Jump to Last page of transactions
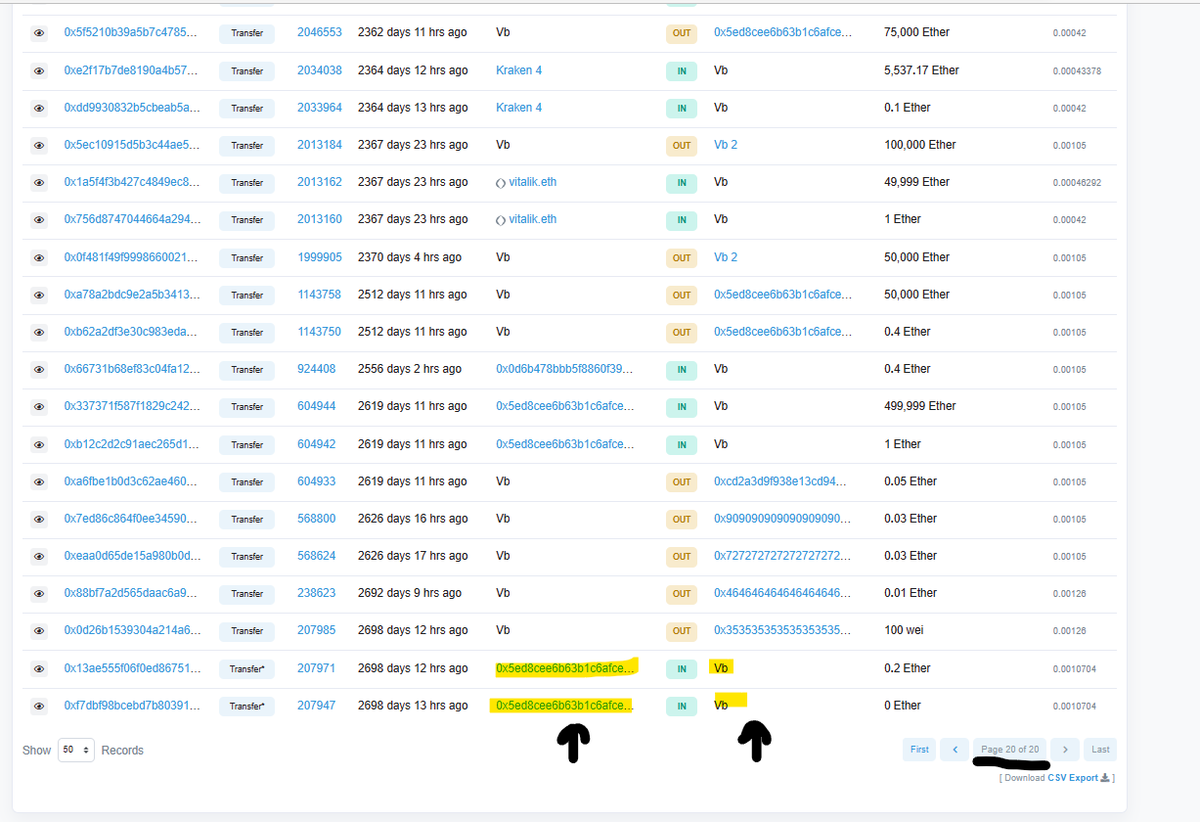Image resolution: width=1200 pixels, height=822 pixels. 1100,749
